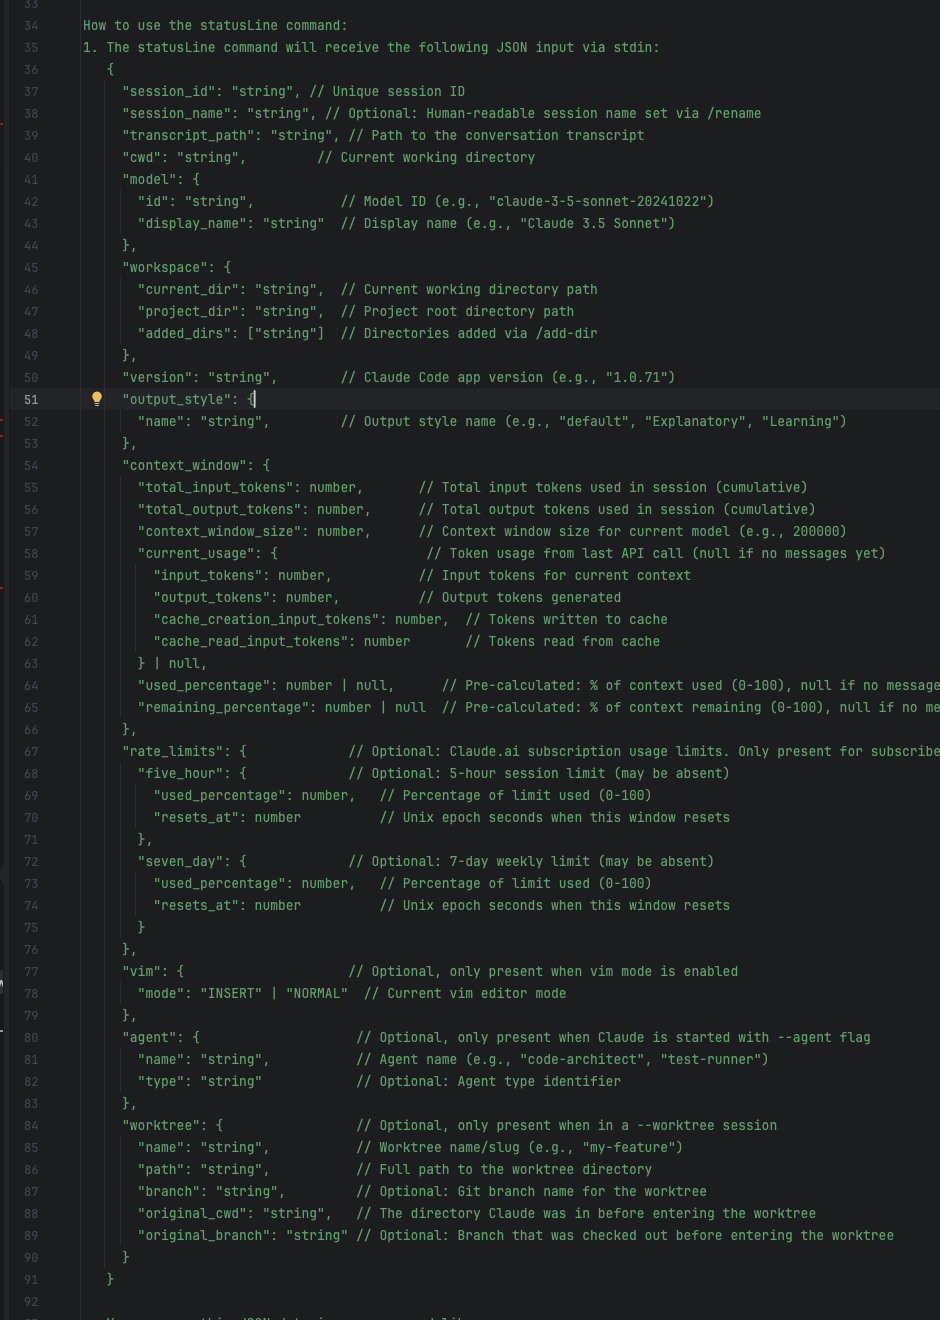The image size is (940, 1320).
Task: Click the "Claude 3.5 Sonnet" example text
Action: 594,223
